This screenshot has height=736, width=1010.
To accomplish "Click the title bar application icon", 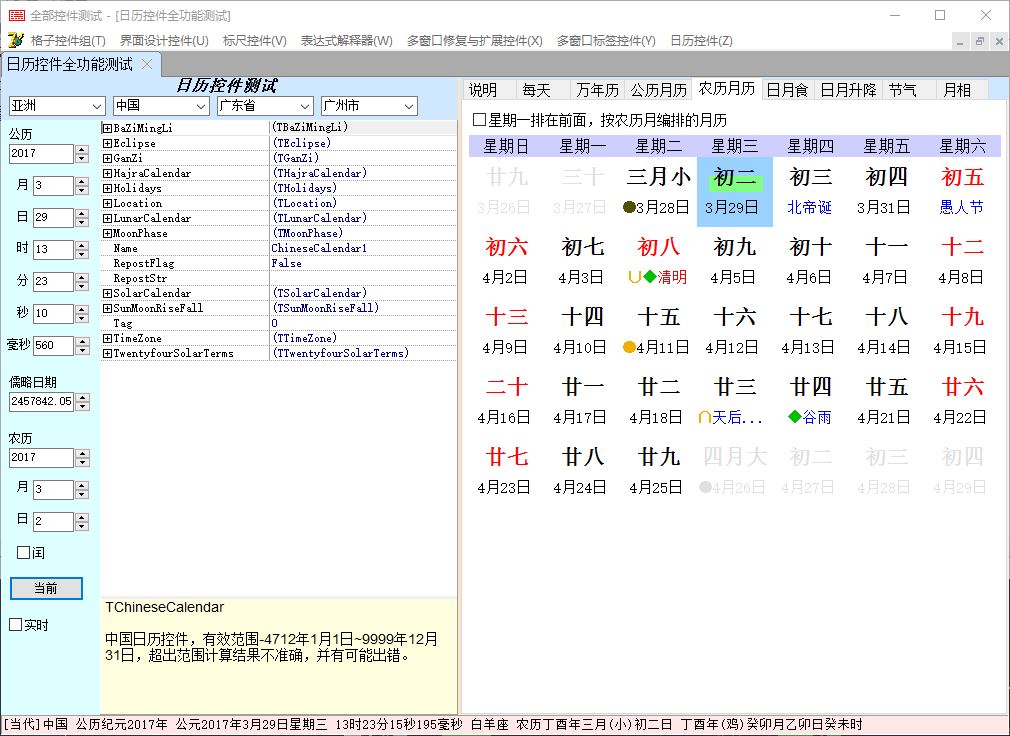I will click(x=17, y=15).
